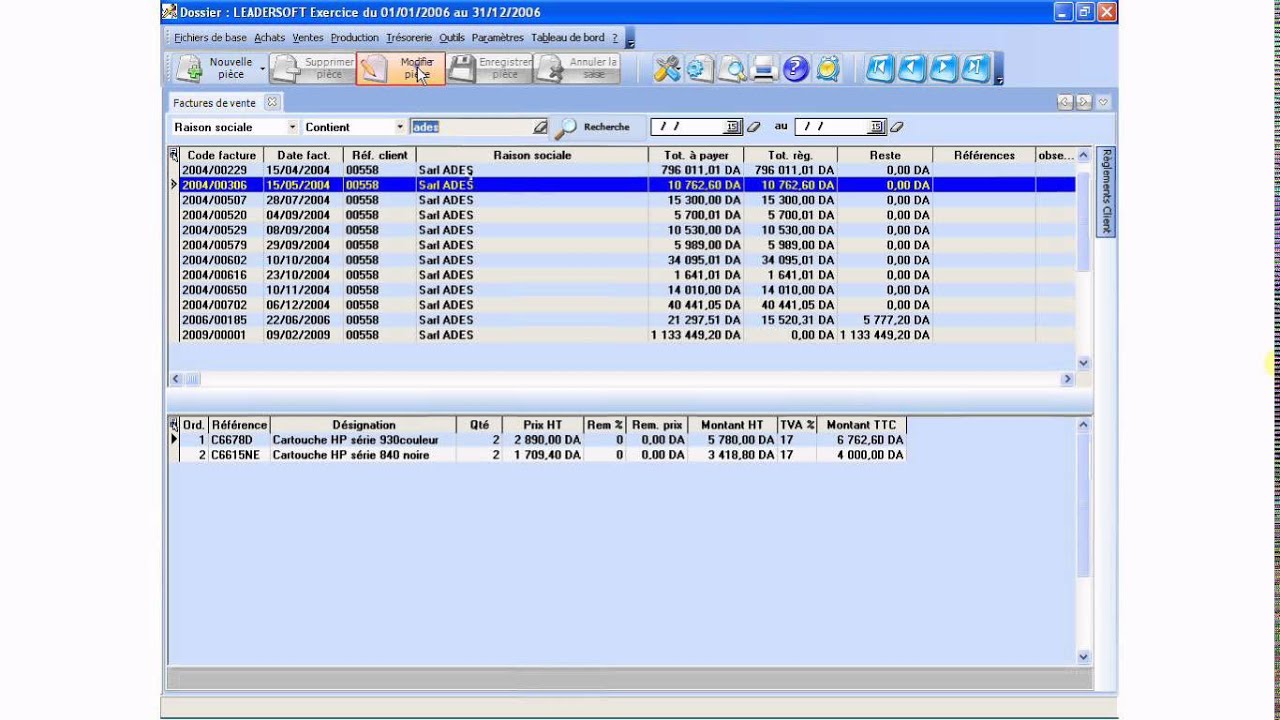Clear the end date with eraser icon
1280x720 pixels.
pyautogui.click(x=897, y=127)
